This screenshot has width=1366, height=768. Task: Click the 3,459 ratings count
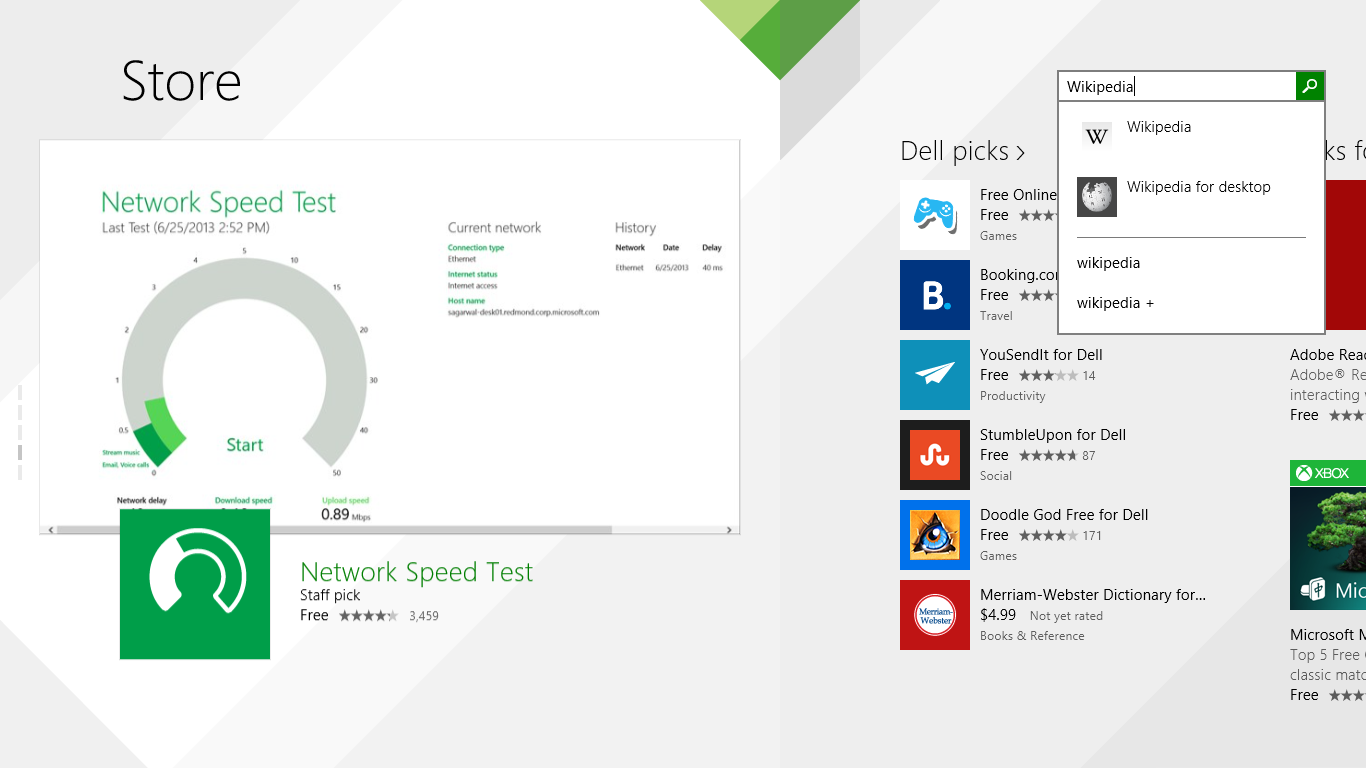[424, 616]
